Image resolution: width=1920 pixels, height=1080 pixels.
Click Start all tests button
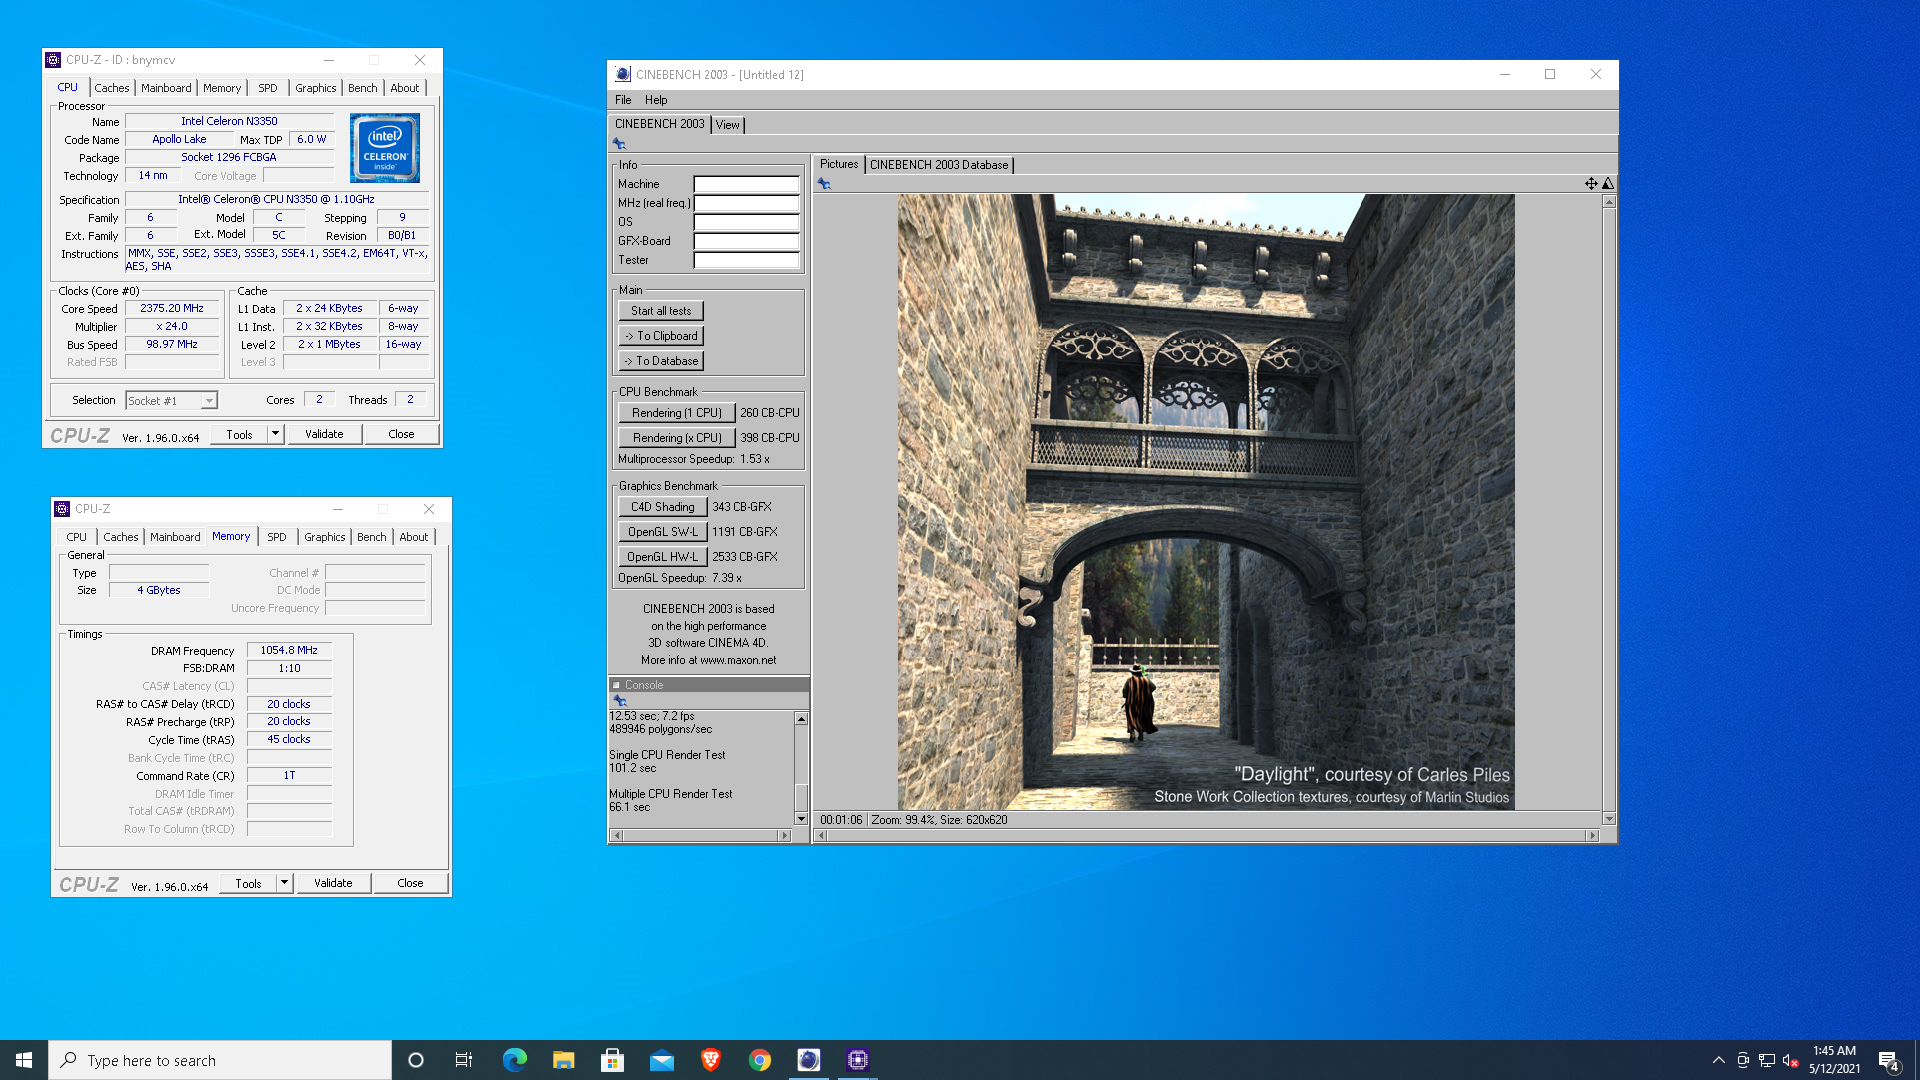click(x=661, y=311)
